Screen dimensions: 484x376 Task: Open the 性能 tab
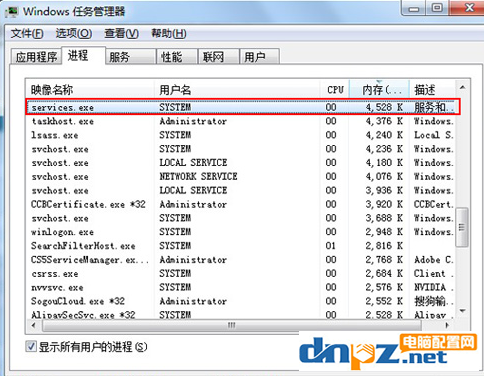pos(177,57)
